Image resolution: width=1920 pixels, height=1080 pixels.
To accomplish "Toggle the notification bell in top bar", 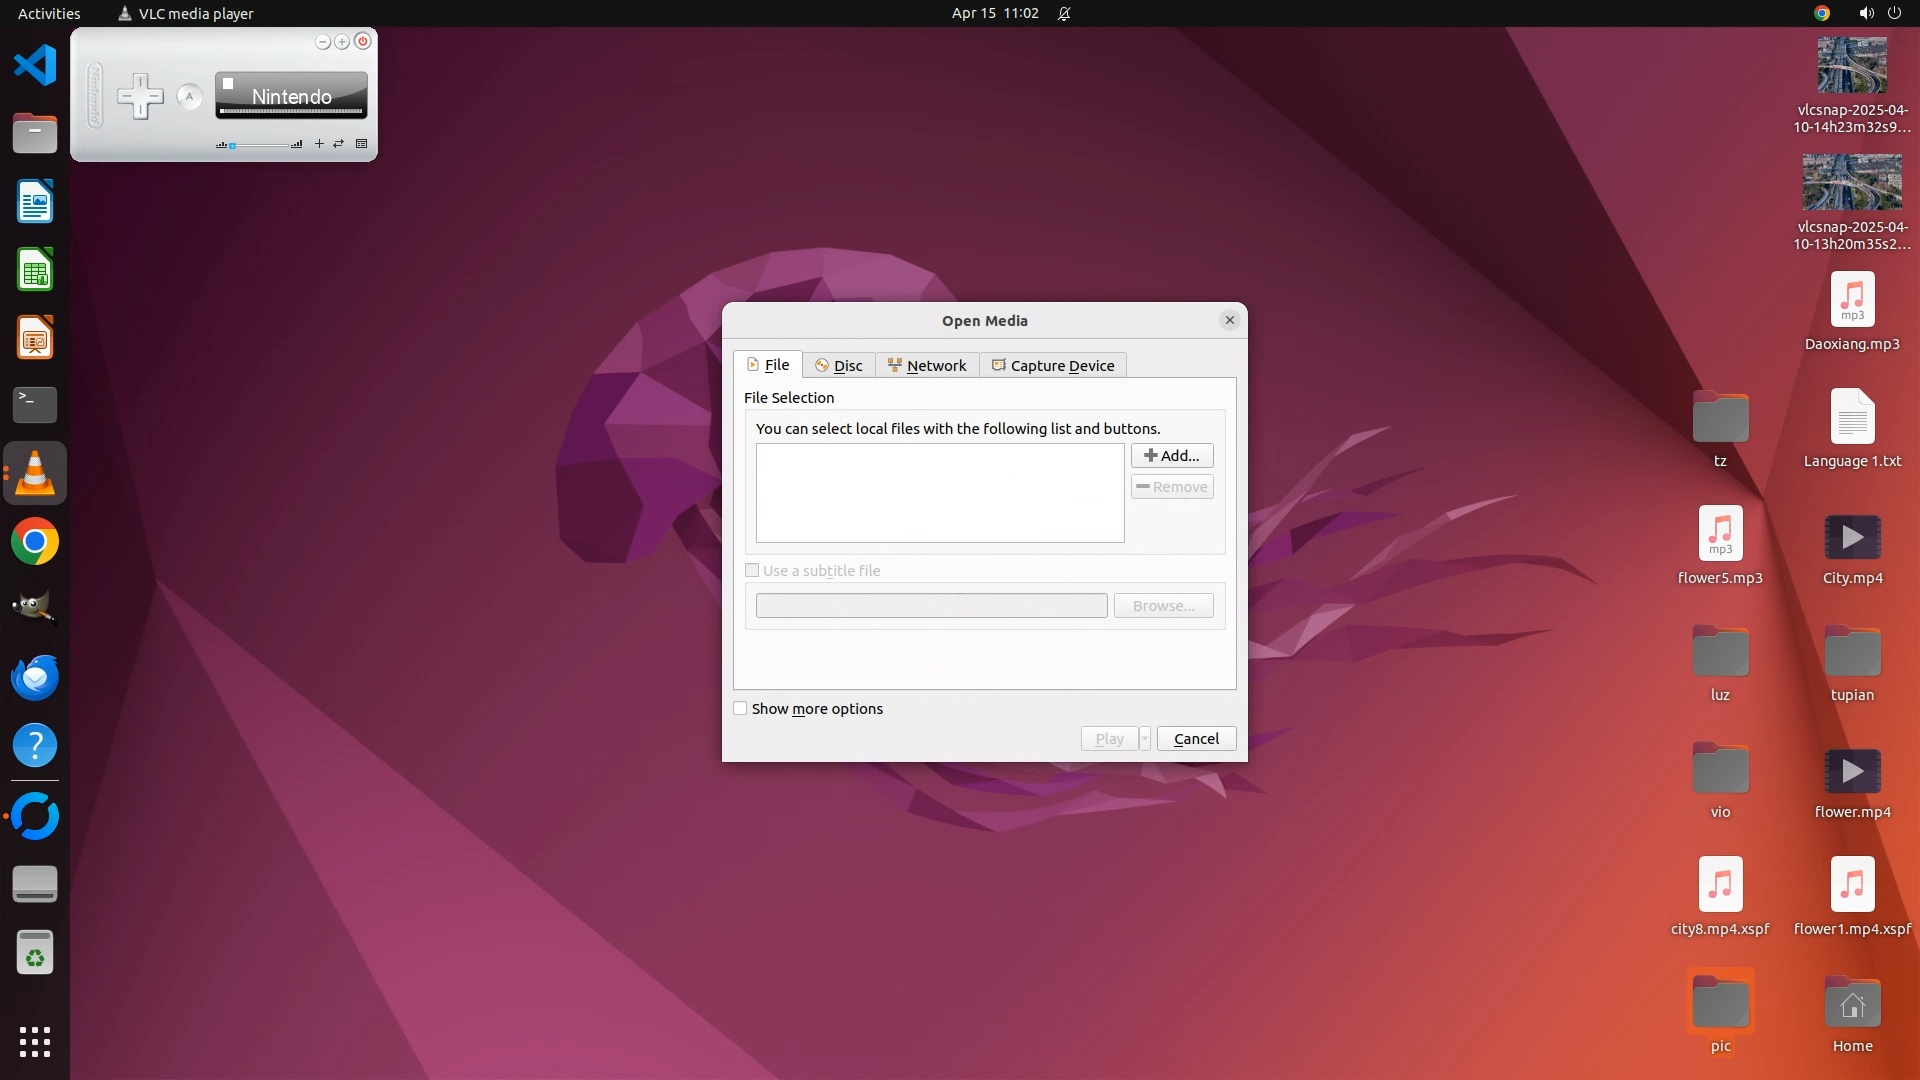I will pyautogui.click(x=1064, y=13).
